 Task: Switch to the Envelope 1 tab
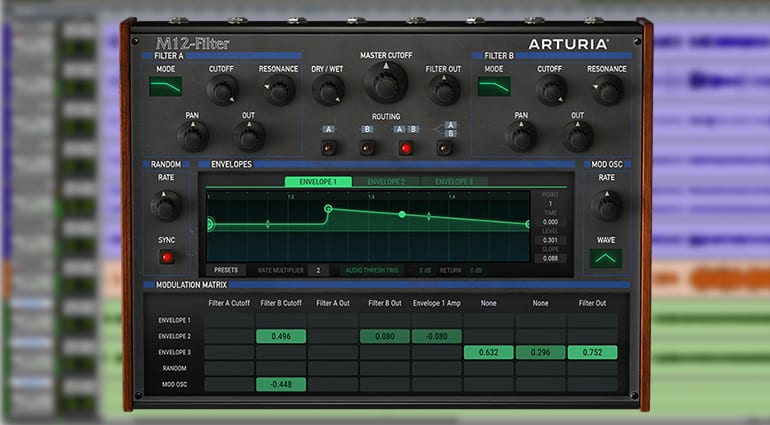(318, 182)
